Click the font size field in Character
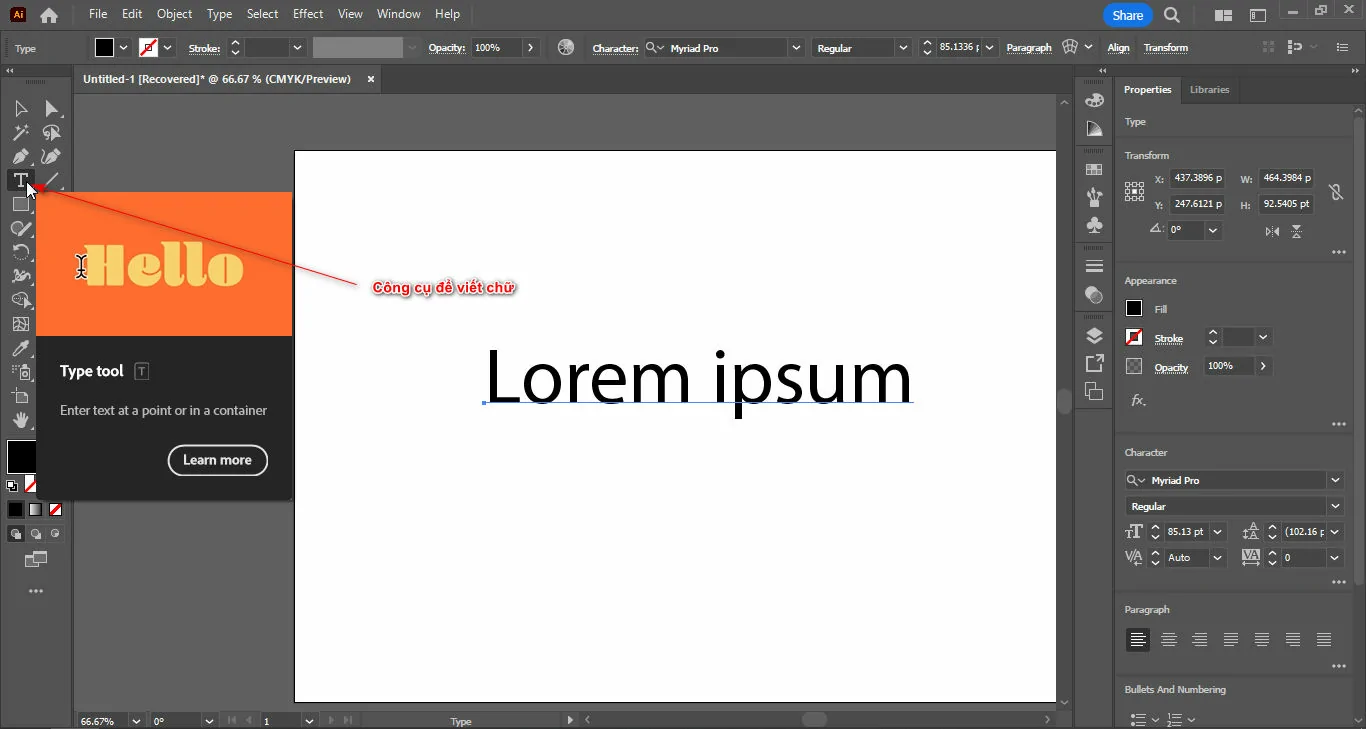The height and width of the screenshot is (729, 1366). coord(1187,532)
